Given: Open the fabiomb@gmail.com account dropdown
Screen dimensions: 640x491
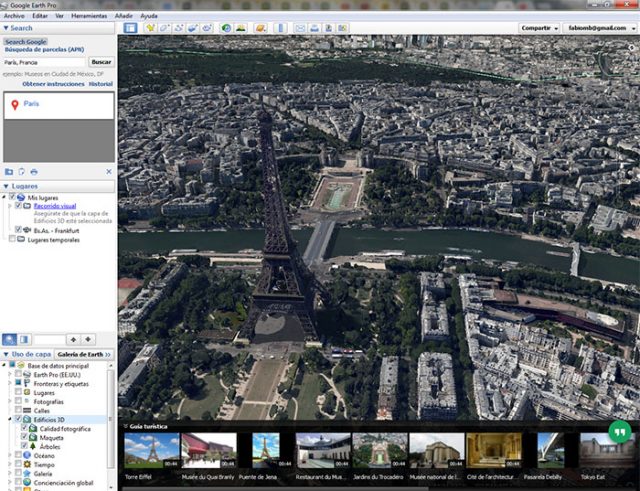Looking at the screenshot, I should tap(602, 28).
